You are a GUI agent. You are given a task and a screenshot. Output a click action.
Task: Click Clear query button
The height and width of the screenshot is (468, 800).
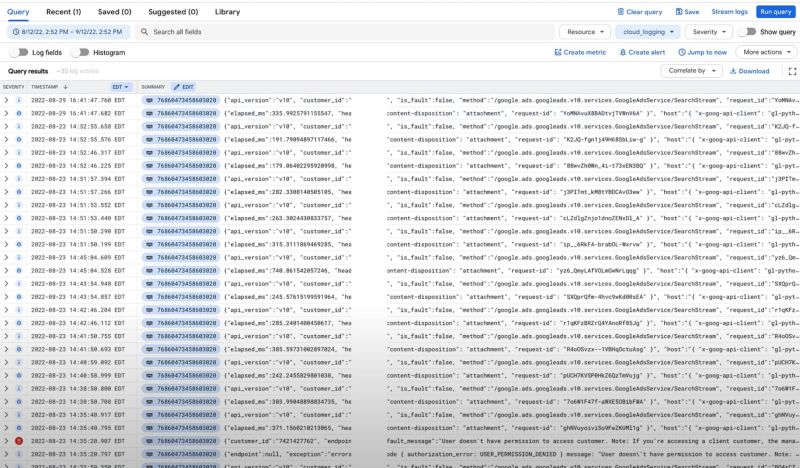click(639, 12)
